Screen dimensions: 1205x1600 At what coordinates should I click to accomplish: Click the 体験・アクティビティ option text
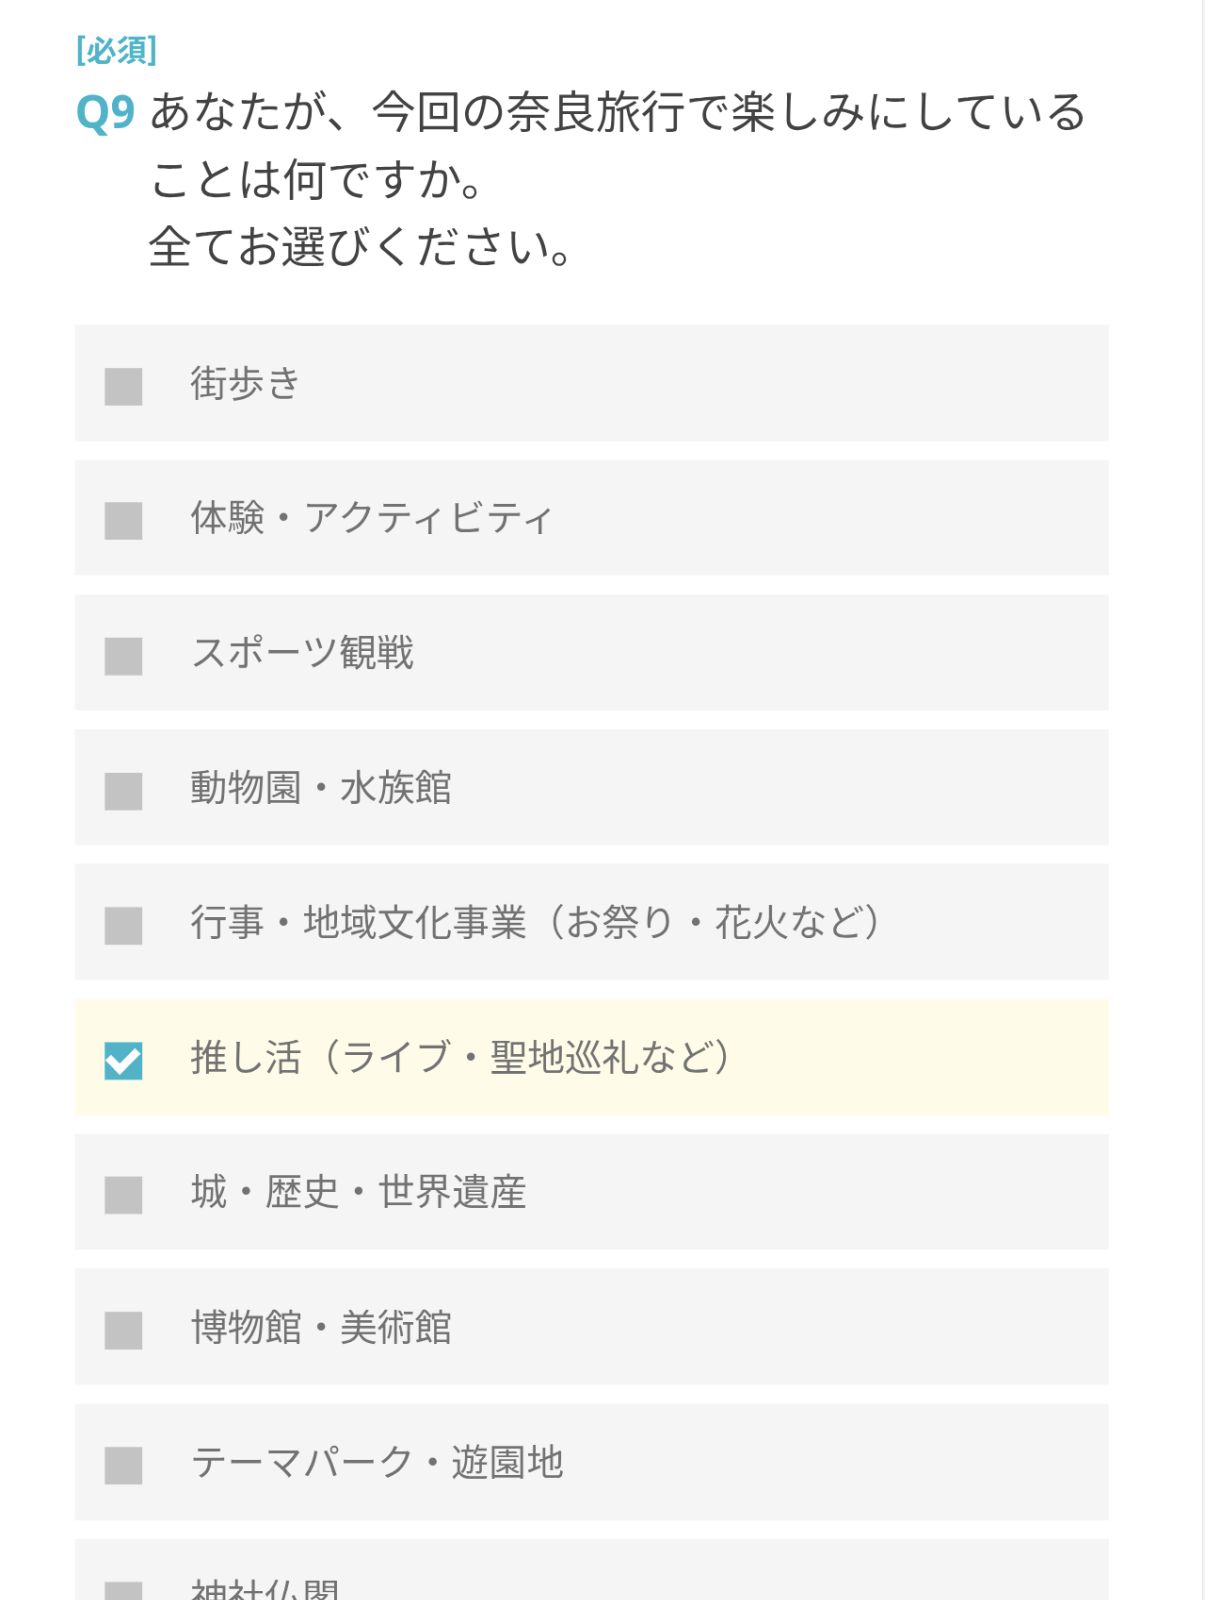tap(371, 518)
